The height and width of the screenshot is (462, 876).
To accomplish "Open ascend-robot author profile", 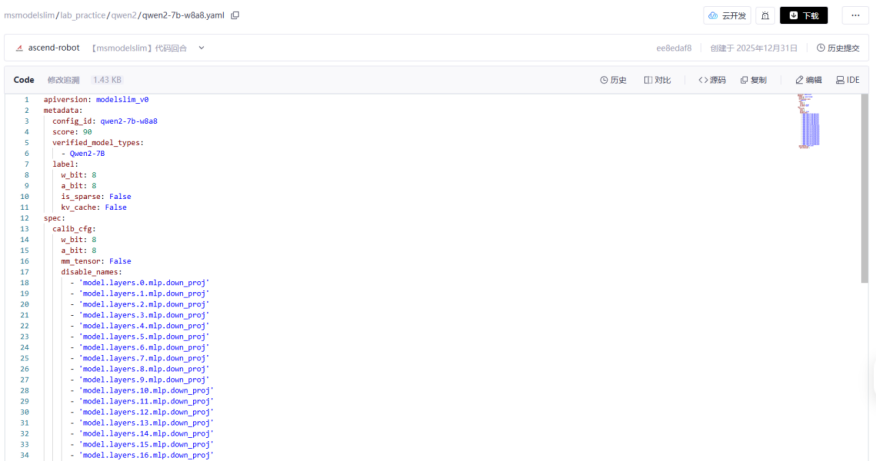I will [x=54, y=48].
